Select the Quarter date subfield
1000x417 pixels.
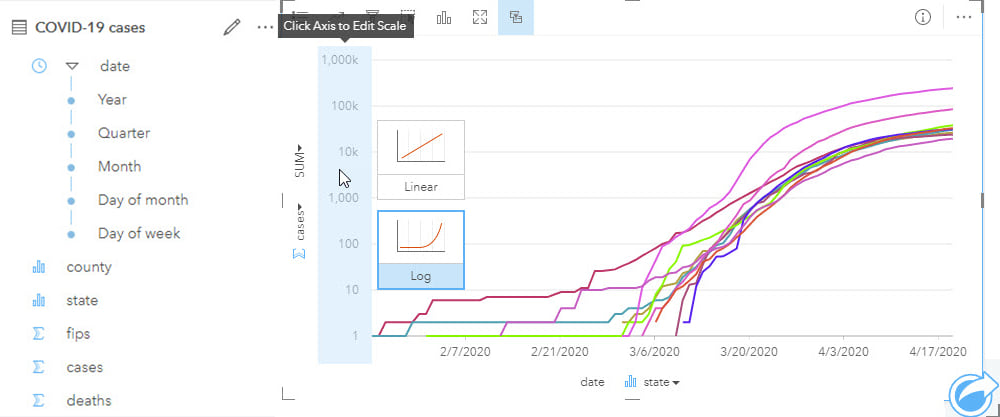click(x=123, y=133)
